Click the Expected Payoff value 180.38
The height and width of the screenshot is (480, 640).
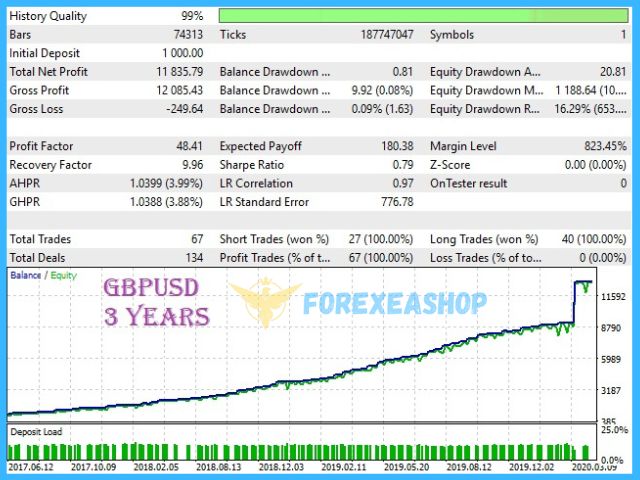[x=397, y=146]
